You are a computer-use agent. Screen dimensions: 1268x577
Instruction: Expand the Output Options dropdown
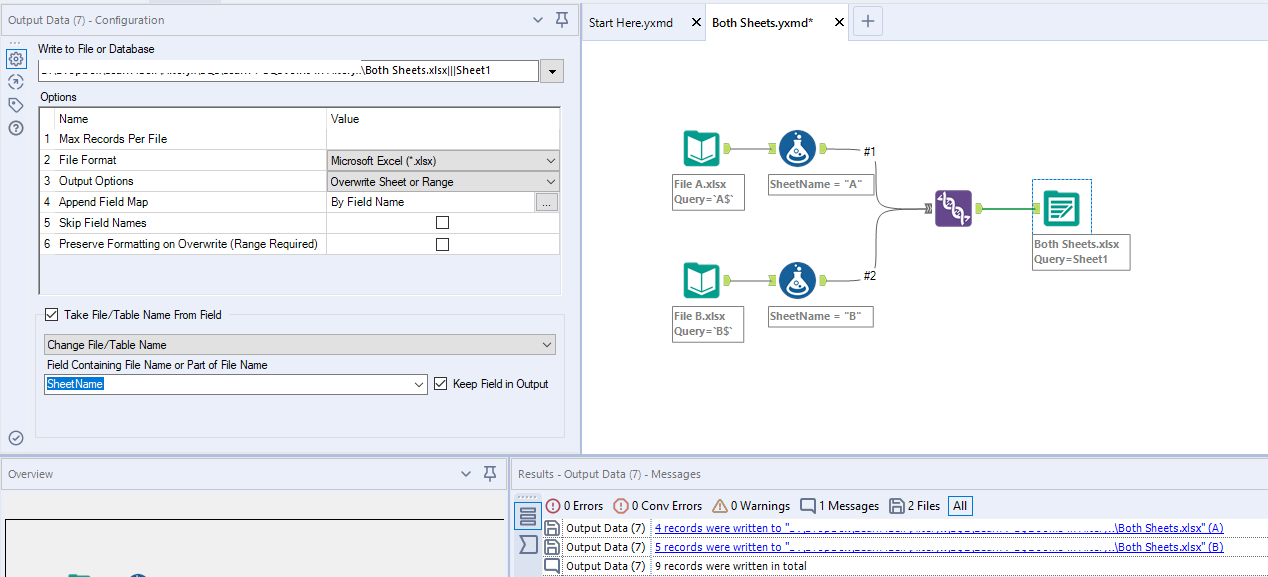pos(444,182)
